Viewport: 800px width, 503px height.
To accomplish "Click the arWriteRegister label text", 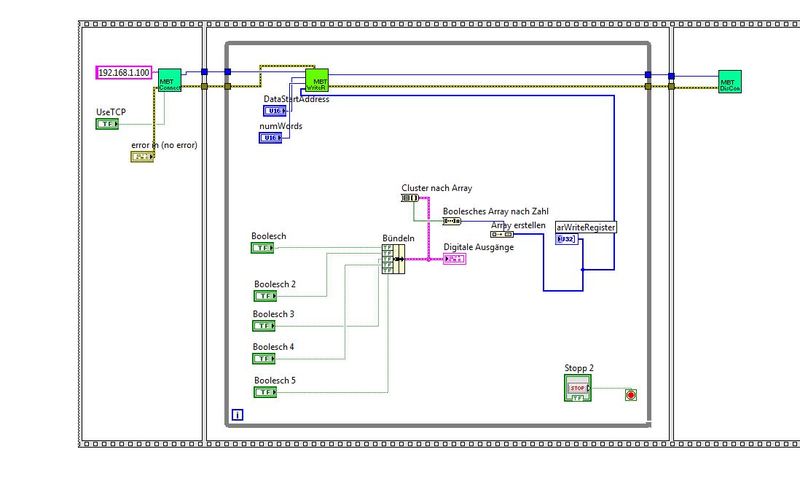I will tap(586, 228).
